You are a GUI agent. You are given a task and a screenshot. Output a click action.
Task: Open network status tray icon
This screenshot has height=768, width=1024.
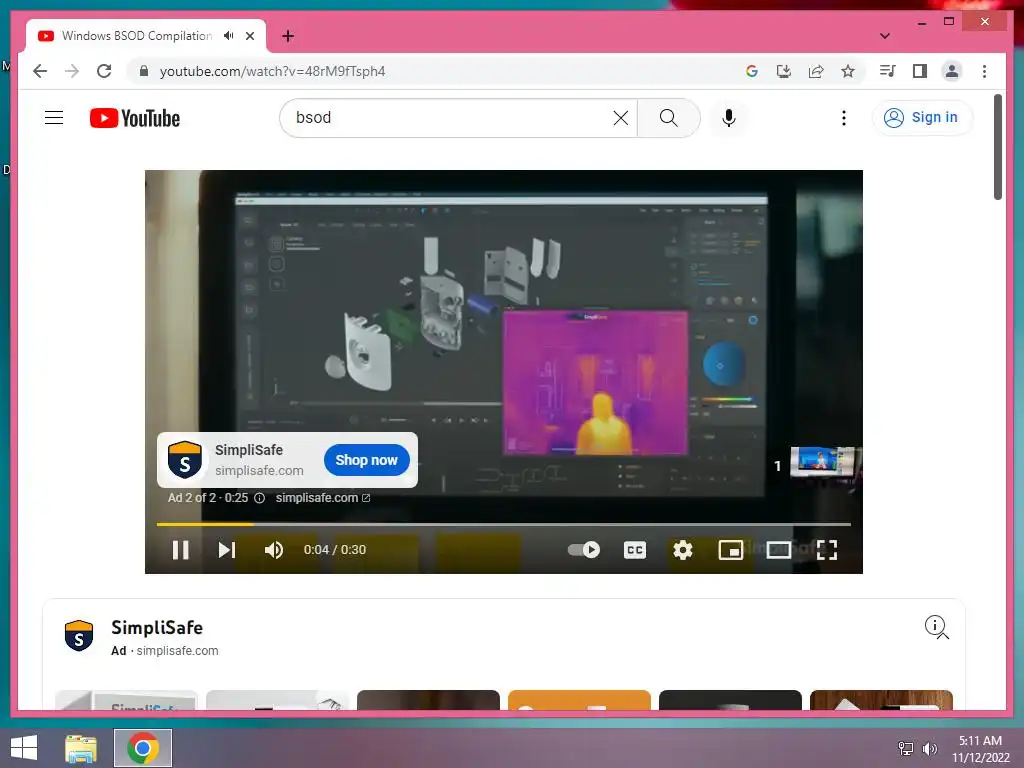point(906,748)
